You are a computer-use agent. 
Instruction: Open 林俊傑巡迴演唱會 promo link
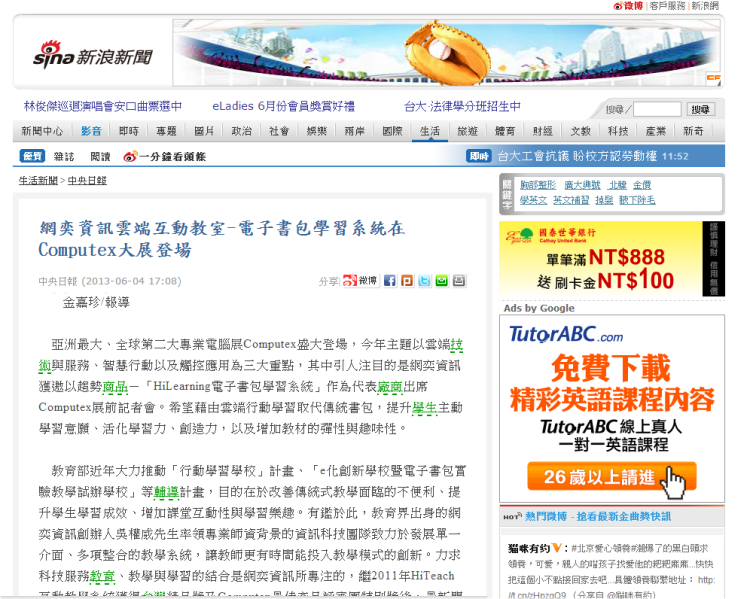click(x=103, y=106)
